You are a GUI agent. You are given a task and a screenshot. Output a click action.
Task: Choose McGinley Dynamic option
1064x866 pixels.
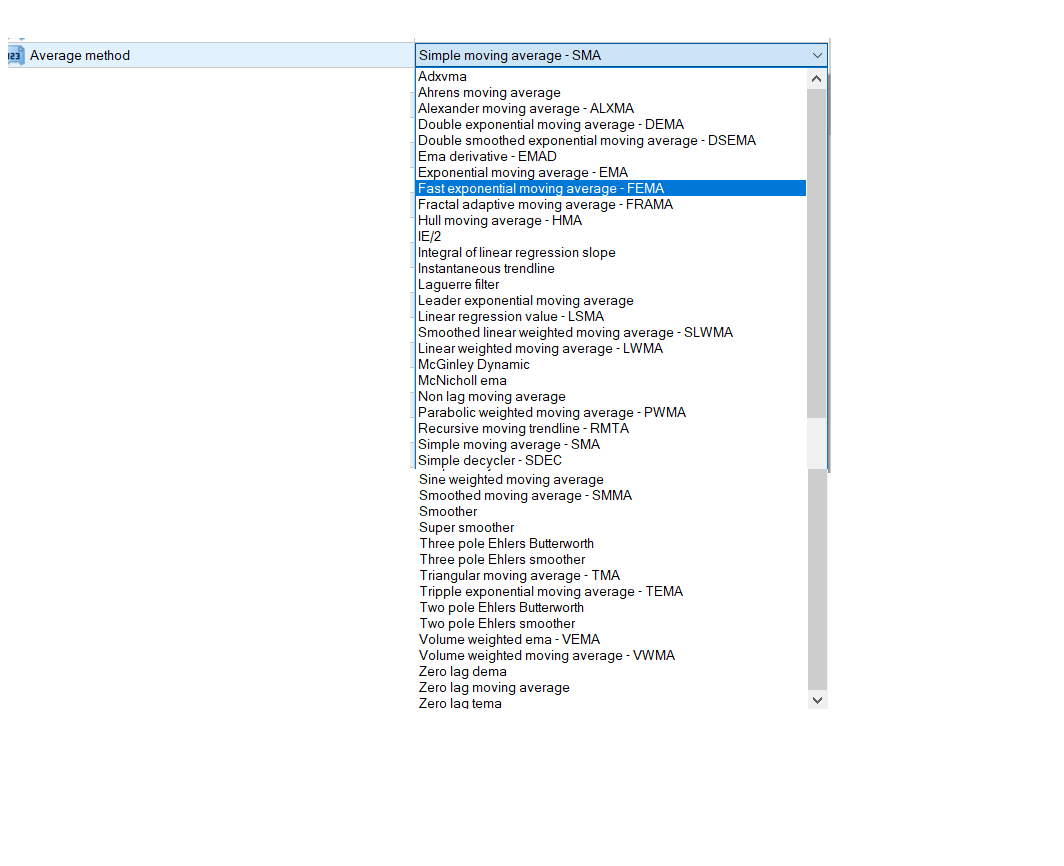coord(474,364)
